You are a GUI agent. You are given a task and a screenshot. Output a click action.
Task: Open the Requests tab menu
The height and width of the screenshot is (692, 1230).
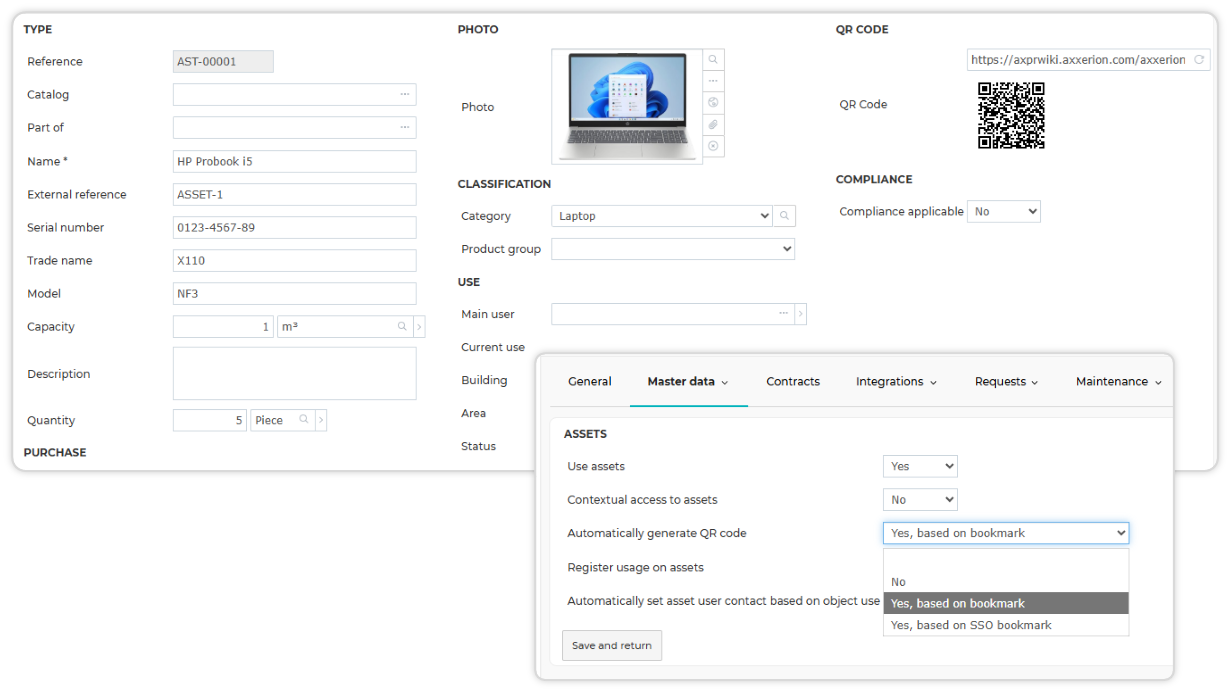click(1007, 381)
